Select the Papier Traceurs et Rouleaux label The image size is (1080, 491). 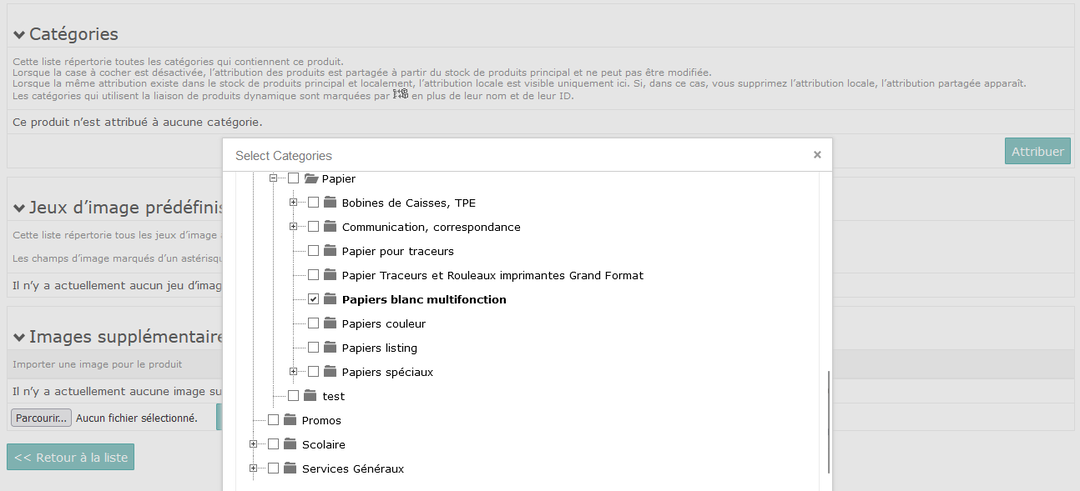click(492, 275)
